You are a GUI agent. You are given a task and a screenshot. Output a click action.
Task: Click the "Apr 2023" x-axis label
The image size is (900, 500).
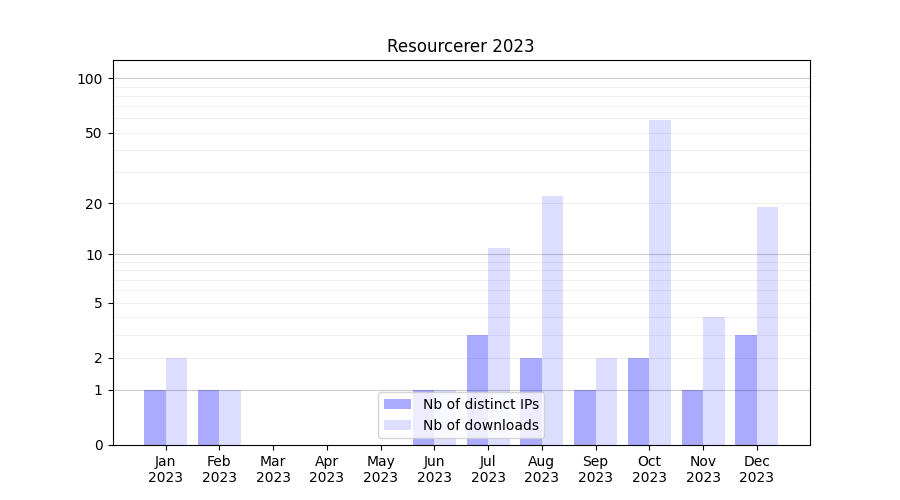[x=327, y=469]
